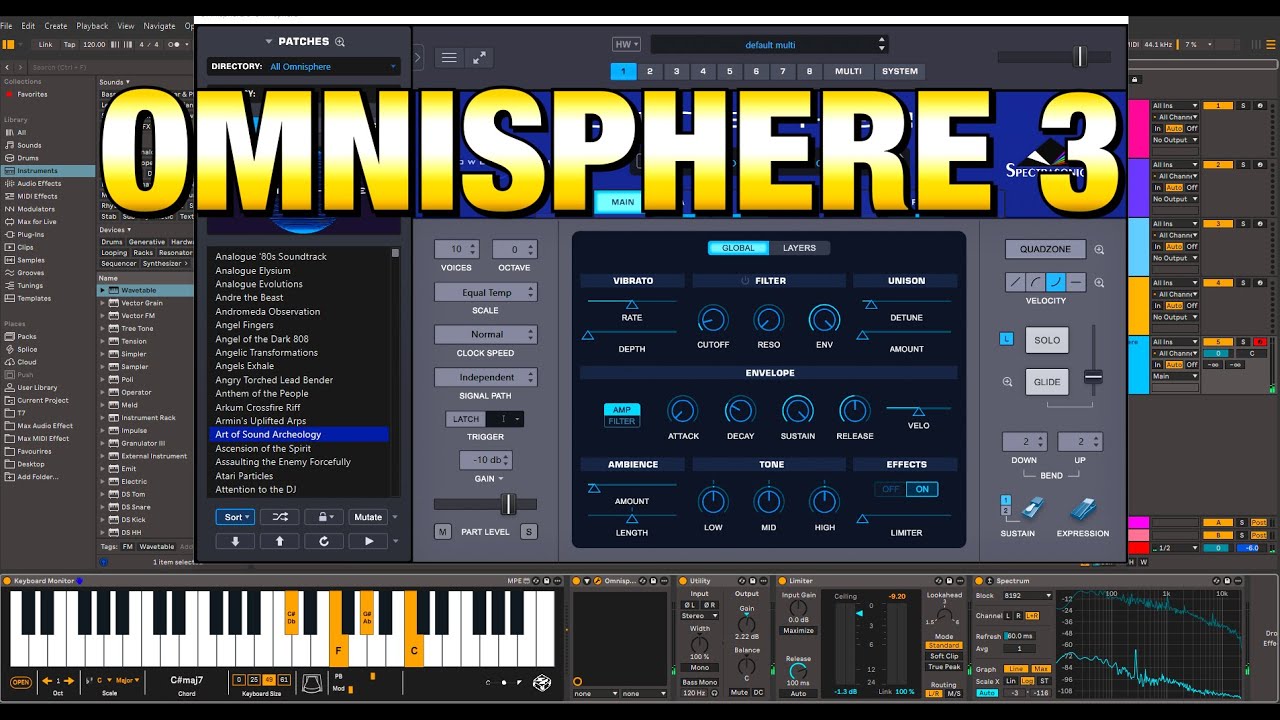Switch to the GLOBAL tab
The image size is (1280, 720).
click(739, 248)
